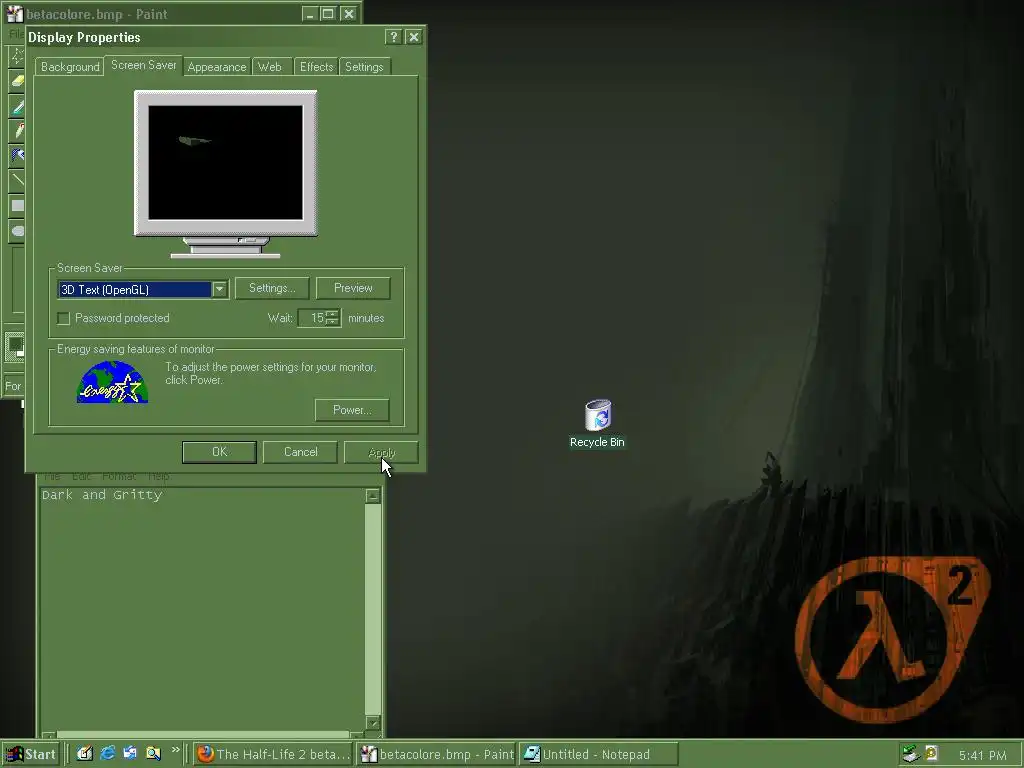The image size is (1024, 768).
Task: Launch Outlook Express from quick launch
Action: coord(130,754)
